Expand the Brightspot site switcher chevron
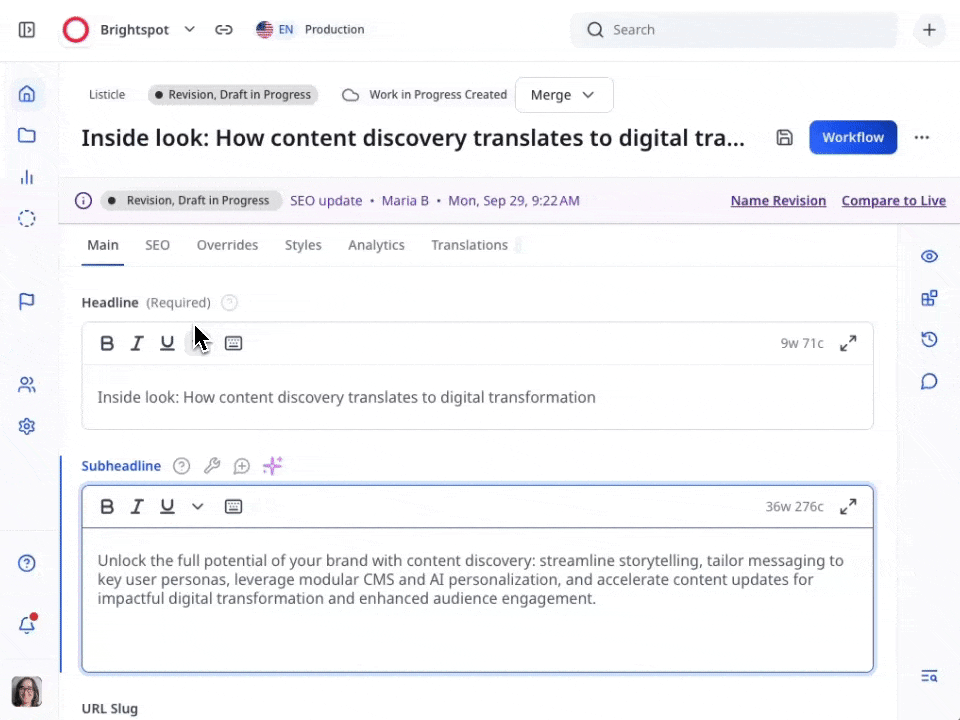The width and height of the screenshot is (960, 720). (x=190, y=30)
